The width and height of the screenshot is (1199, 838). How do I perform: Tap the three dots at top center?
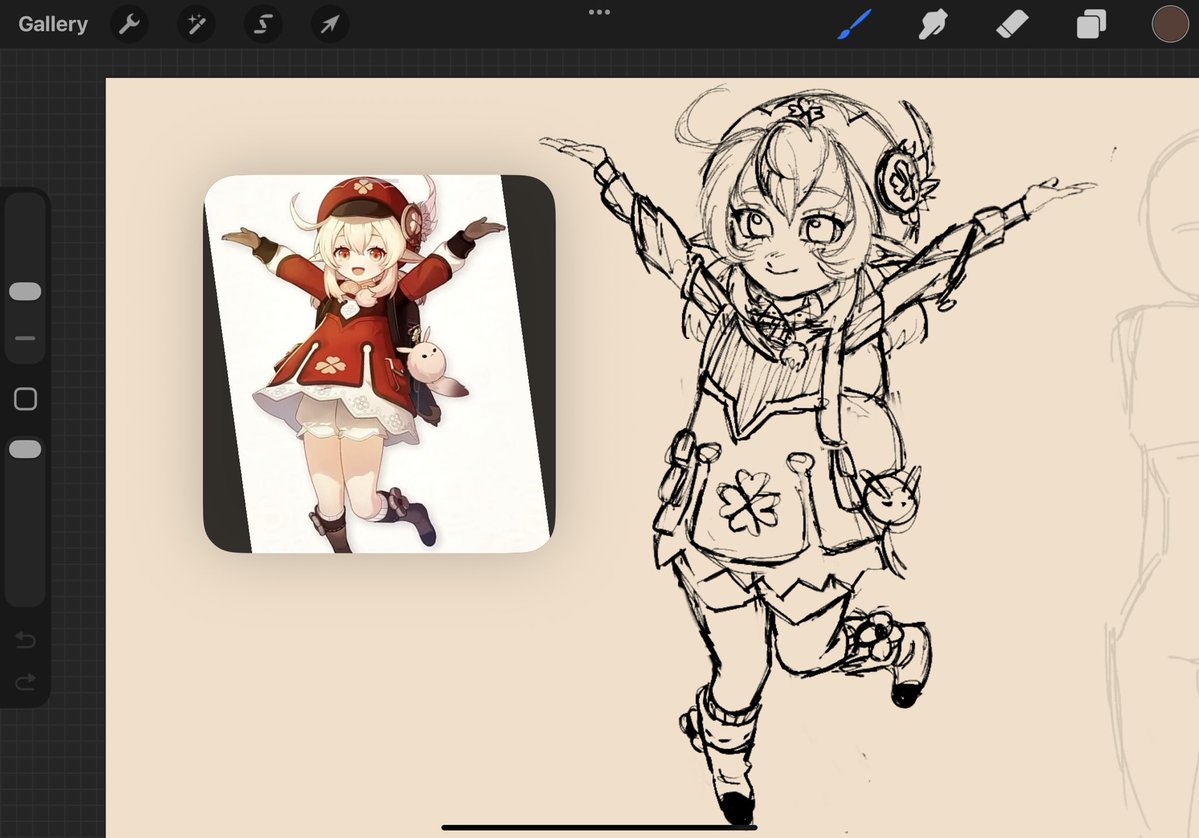[x=600, y=12]
